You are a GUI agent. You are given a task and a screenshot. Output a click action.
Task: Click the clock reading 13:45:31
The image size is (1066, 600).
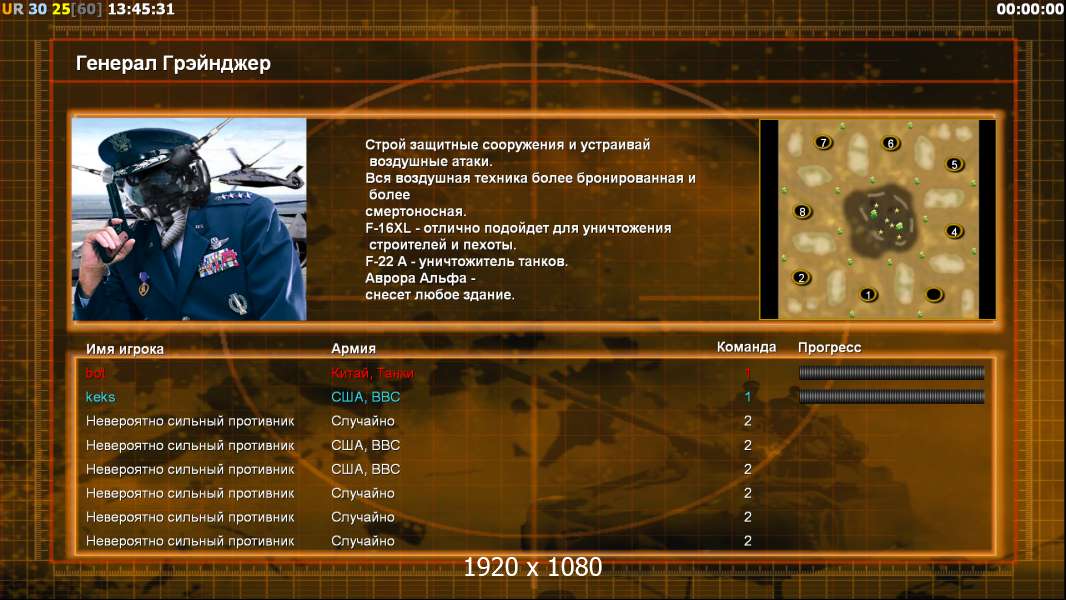141,9
